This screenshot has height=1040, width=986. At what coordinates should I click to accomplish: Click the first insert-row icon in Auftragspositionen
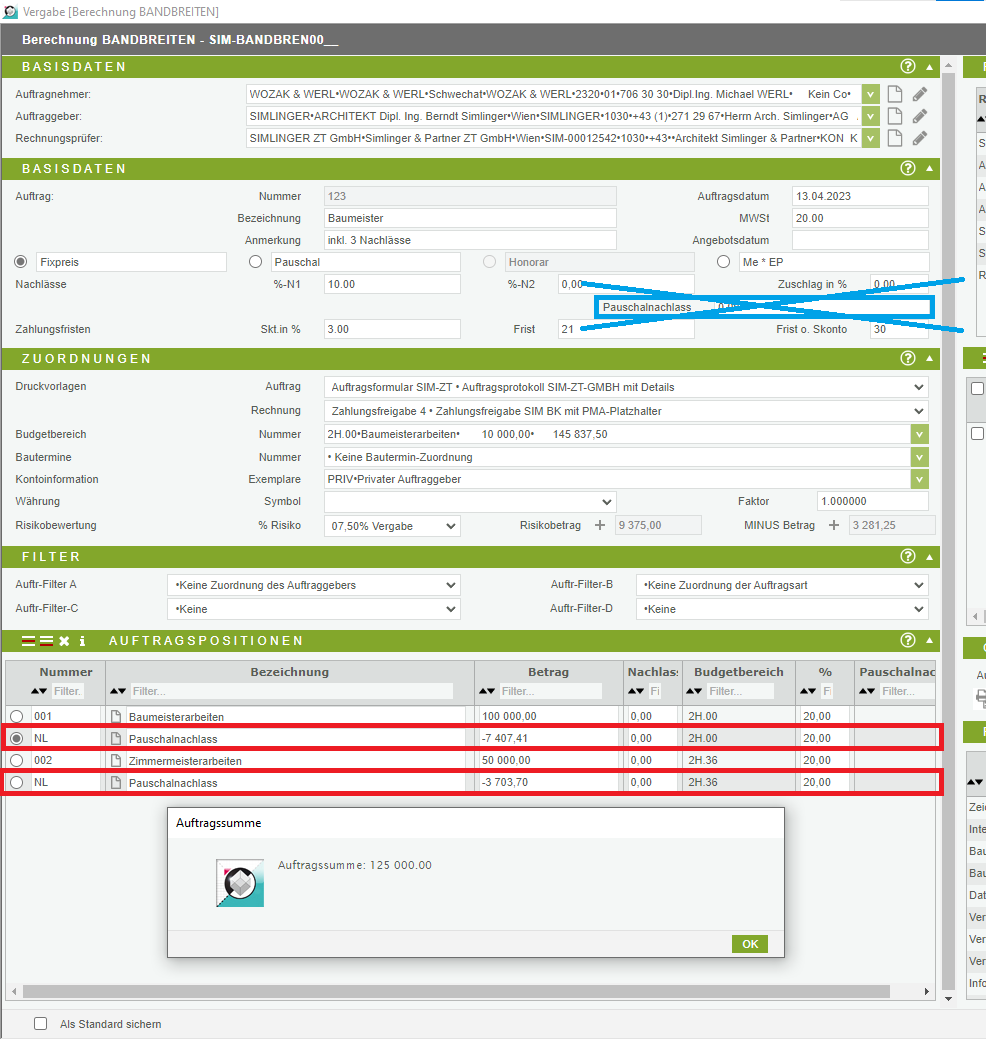point(29,641)
